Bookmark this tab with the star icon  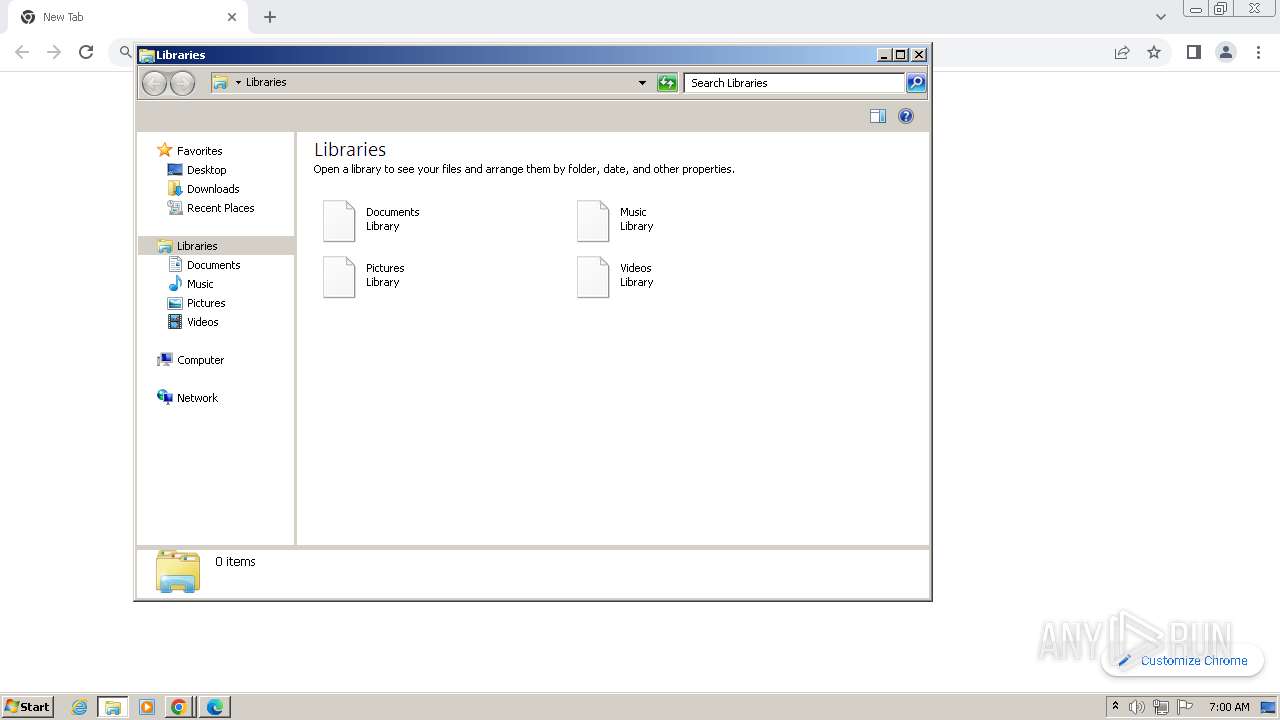coord(1154,52)
